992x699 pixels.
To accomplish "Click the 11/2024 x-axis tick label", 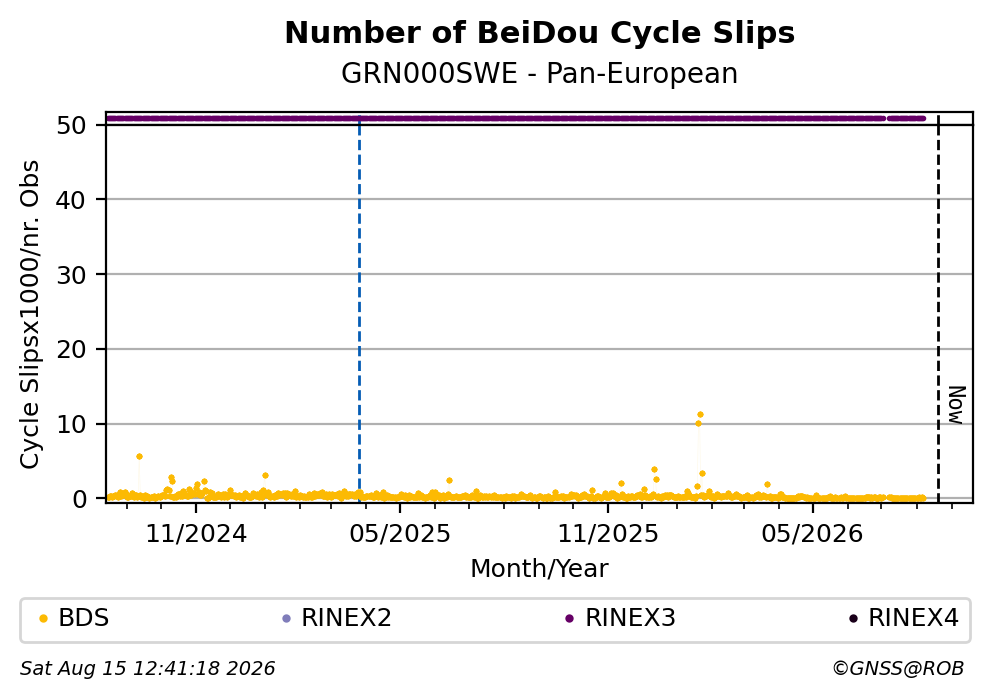I will click(196, 534).
